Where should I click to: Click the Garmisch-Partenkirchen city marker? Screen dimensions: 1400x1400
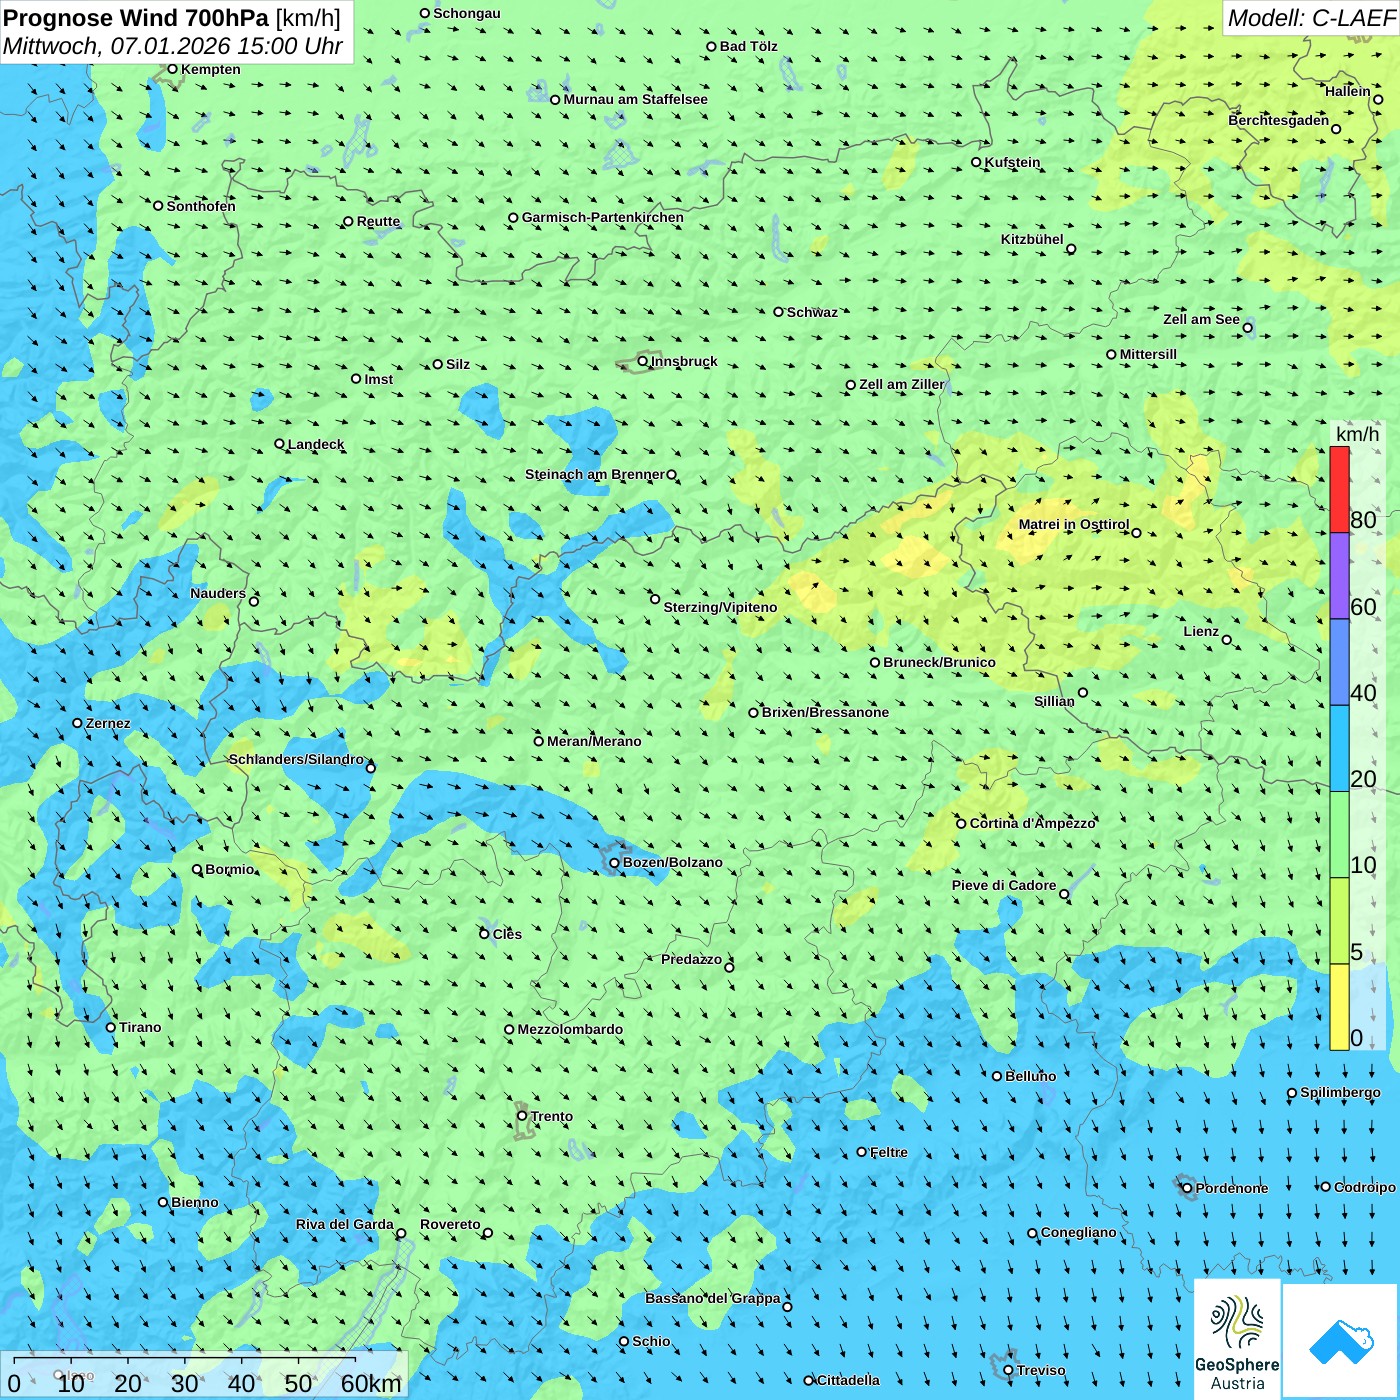(x=513, y=217)
